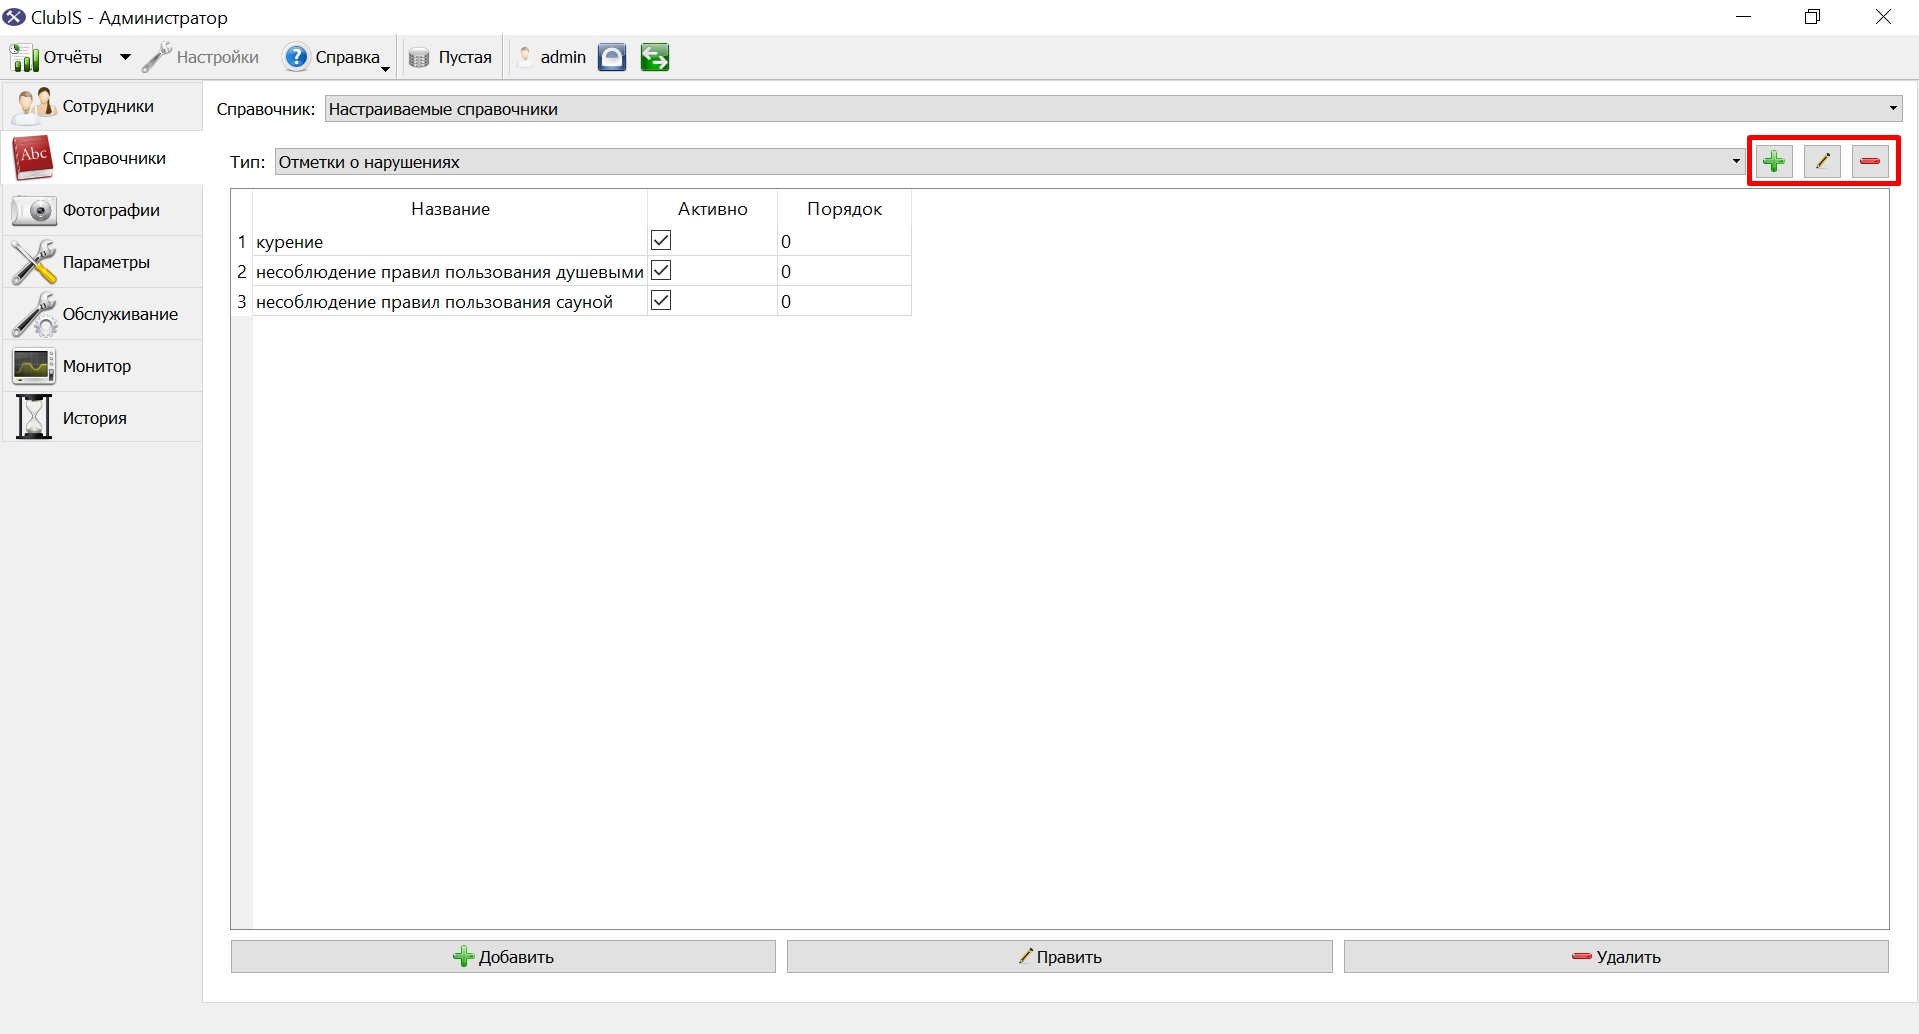1919x1034 pixels.
Task: Open the Сотрудники tab
Action: (102, 106)
